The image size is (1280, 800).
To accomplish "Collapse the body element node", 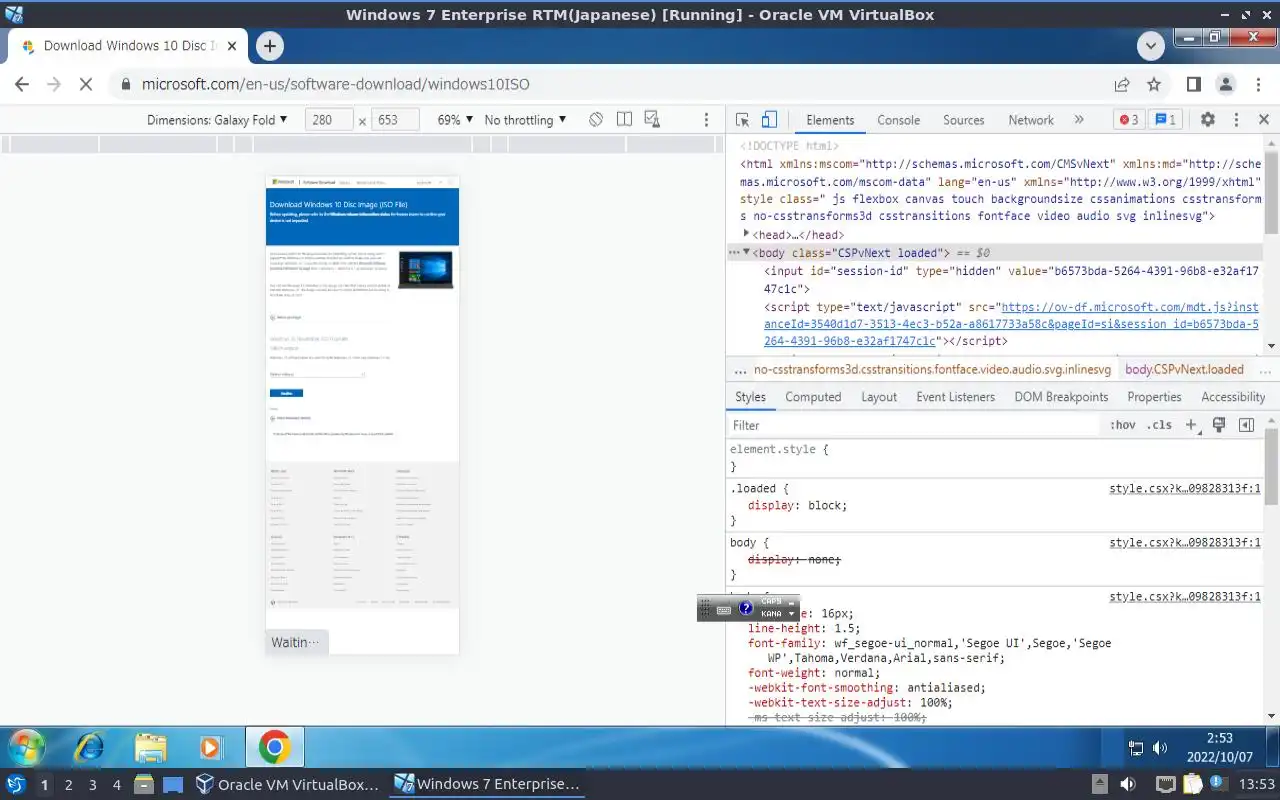I will [746, 253].
